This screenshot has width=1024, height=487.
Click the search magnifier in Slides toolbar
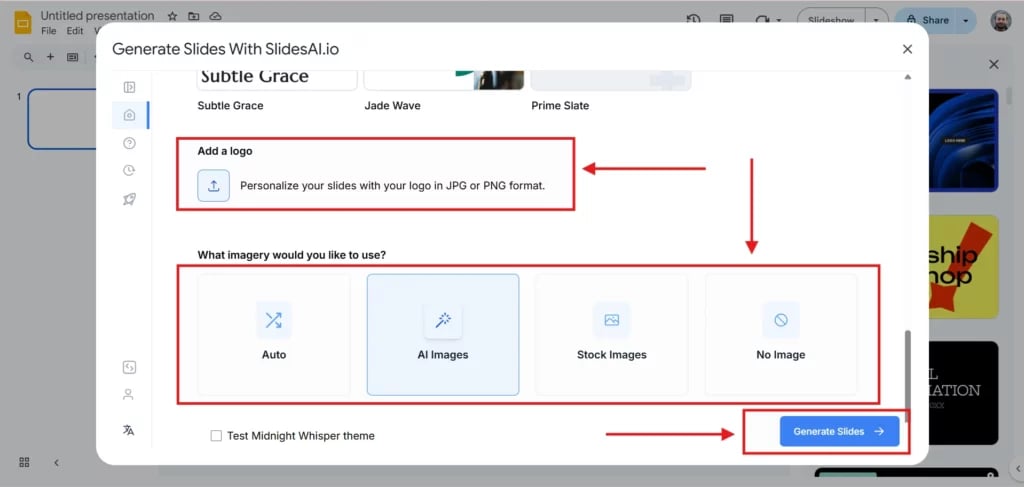click(28, 57)
